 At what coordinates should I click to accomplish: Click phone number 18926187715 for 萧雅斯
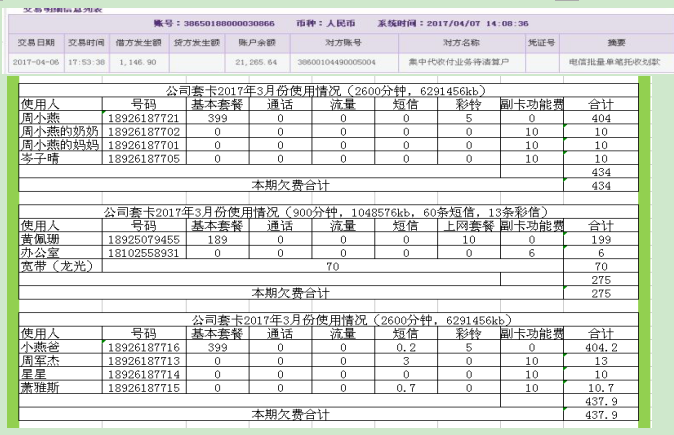[143, 387]
